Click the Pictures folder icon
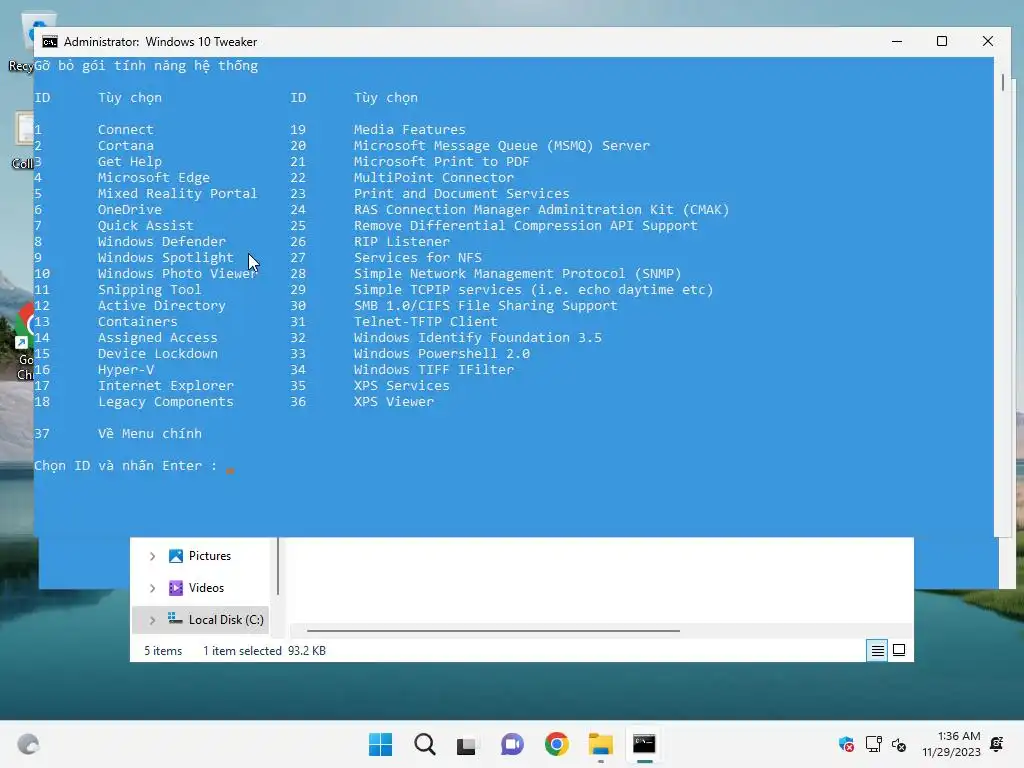Viewport: 1024px width, 768px height. [x=176, y=556]
